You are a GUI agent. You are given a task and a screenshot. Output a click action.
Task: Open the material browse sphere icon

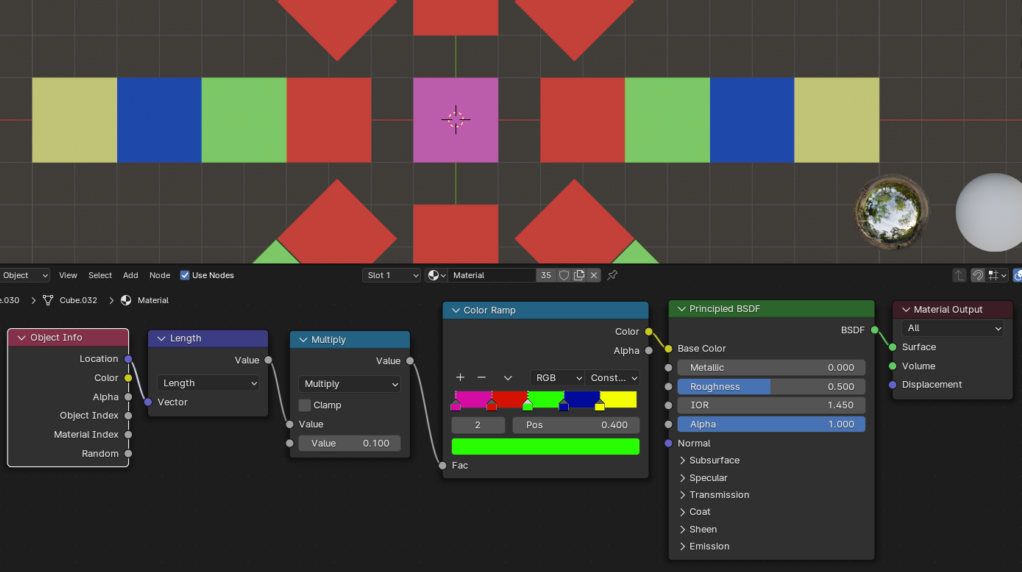click(437, 275)
